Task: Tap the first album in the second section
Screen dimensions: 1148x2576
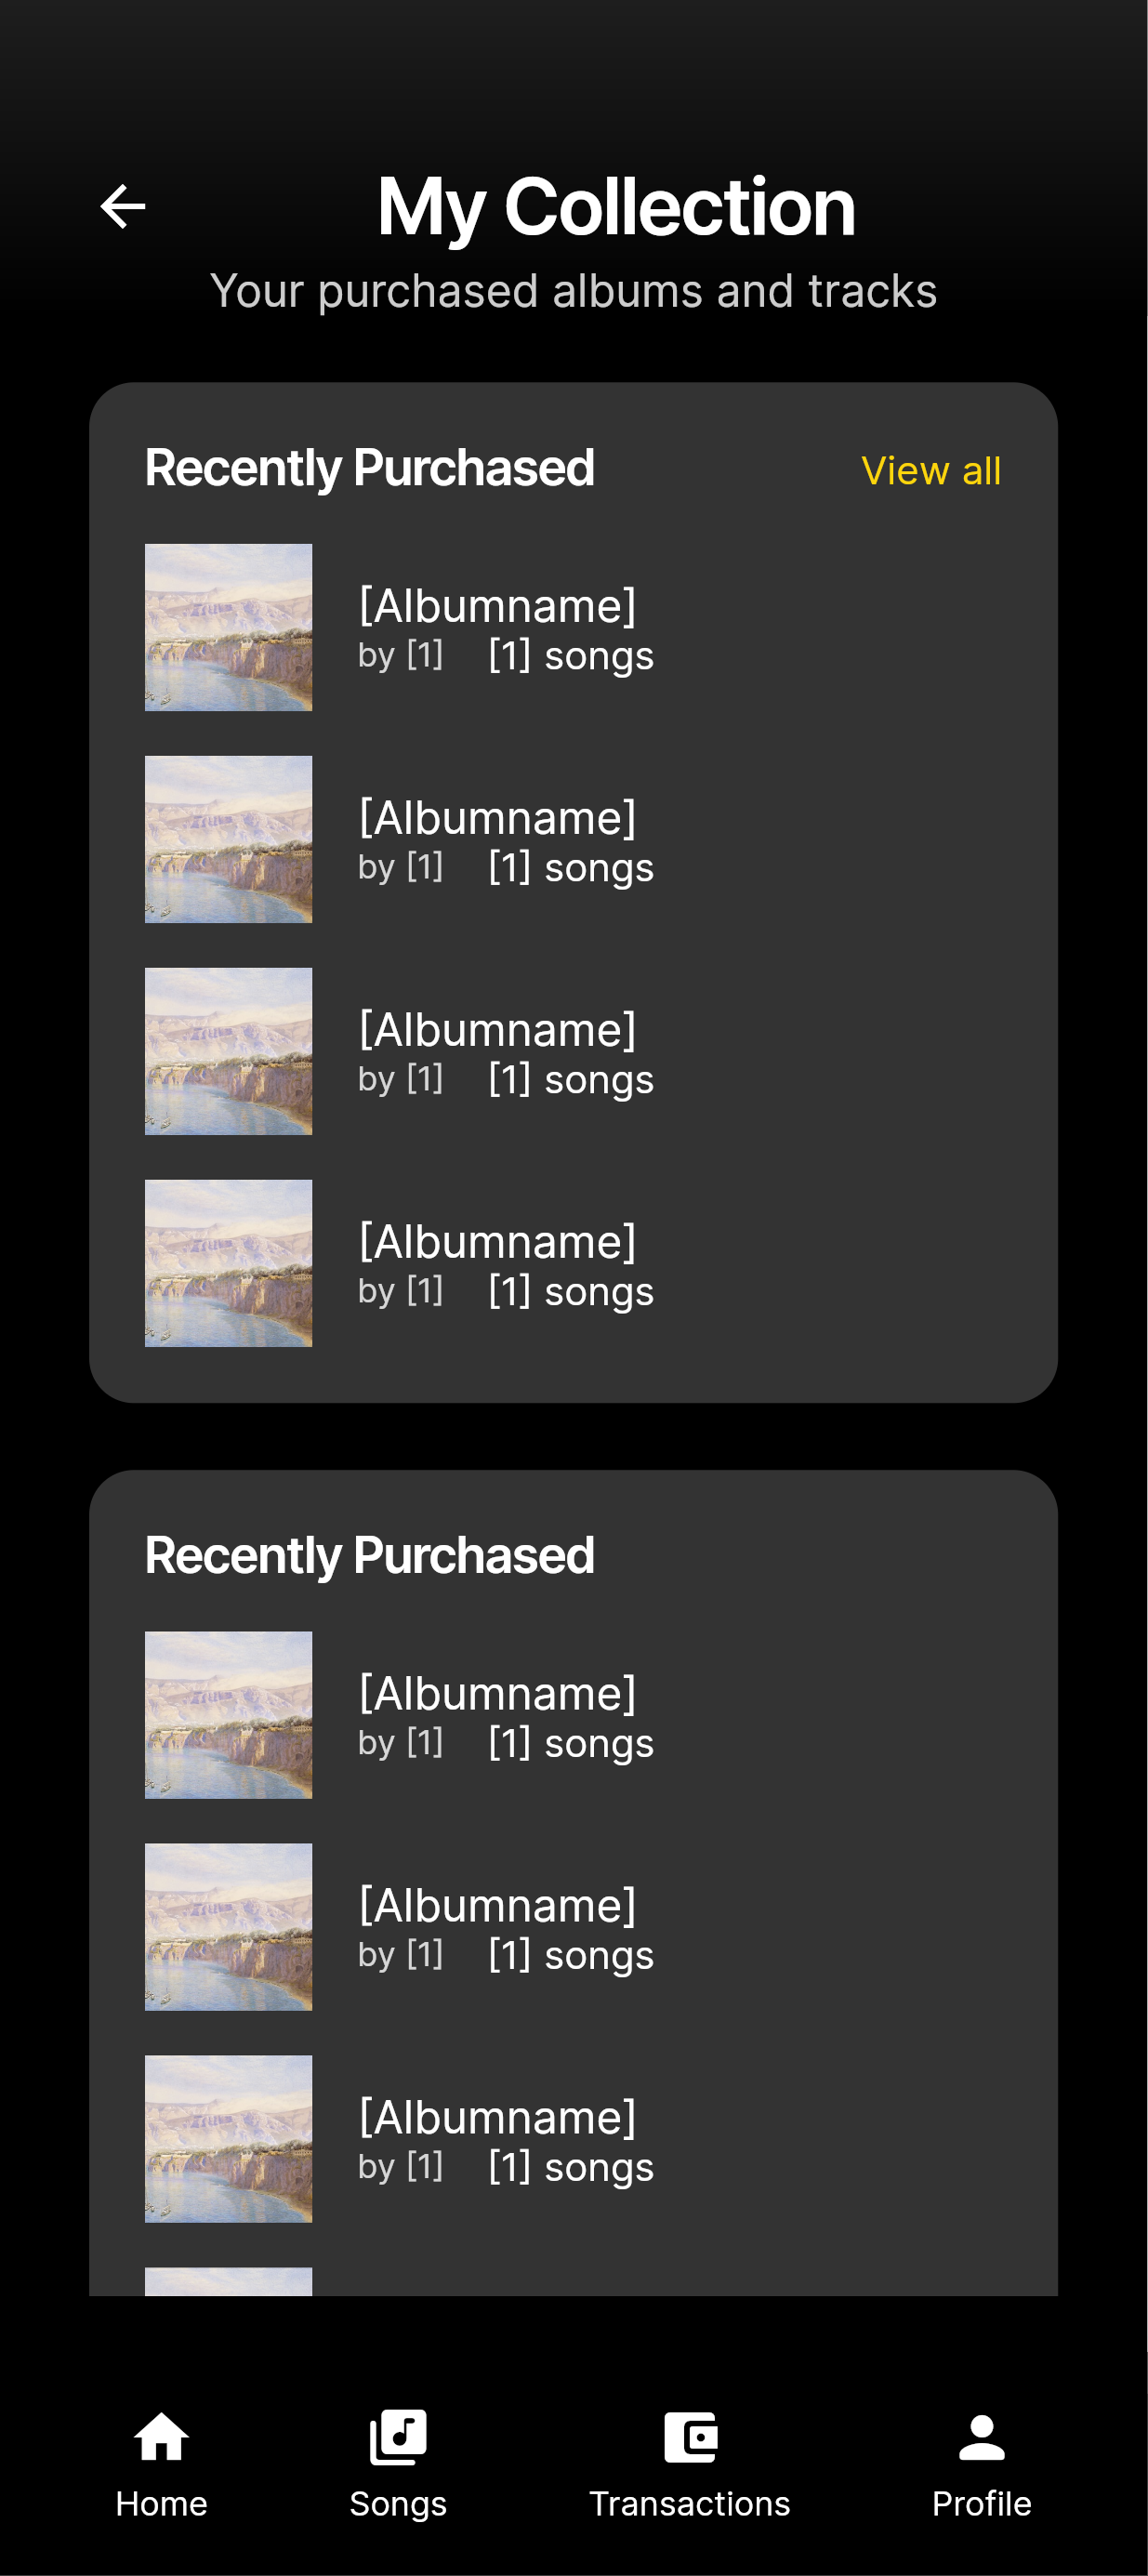Action: click(x=228, y=1714)
